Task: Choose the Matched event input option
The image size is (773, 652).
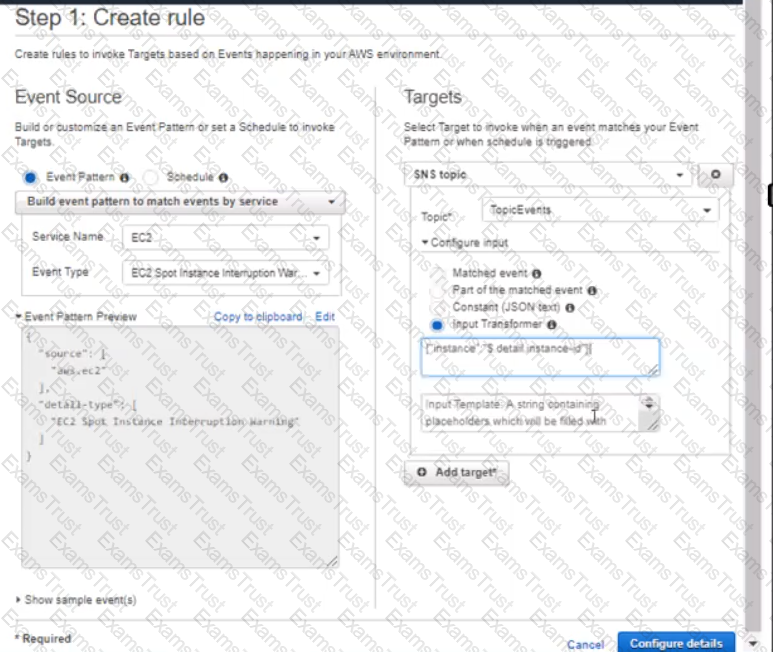Action: [x=436, y=273]
